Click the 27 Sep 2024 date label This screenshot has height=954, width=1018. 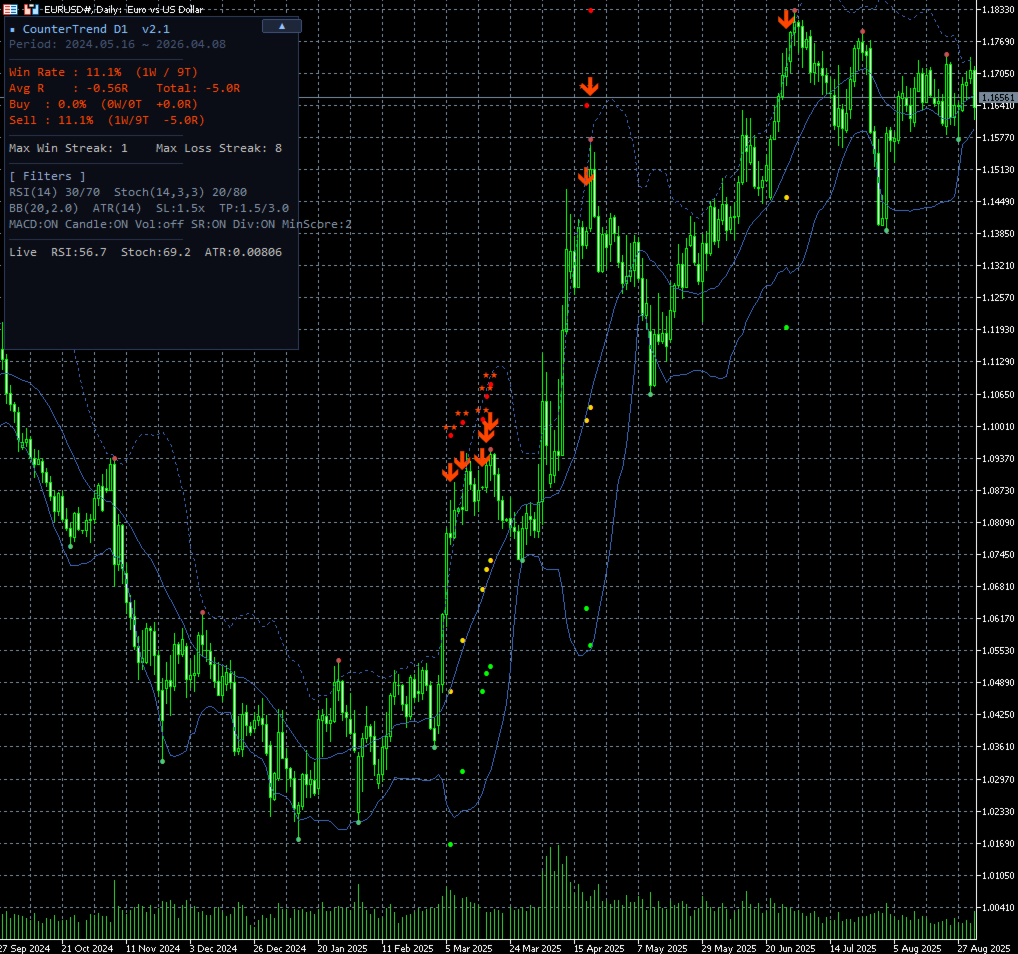pyautogui.click(x=25, y=948)
